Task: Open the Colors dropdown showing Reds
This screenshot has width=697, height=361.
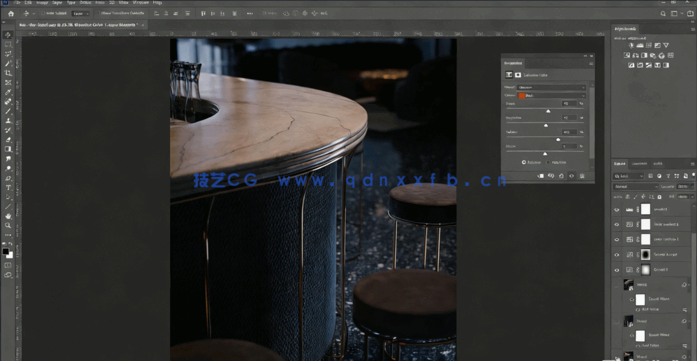Action: pos(552,96)
